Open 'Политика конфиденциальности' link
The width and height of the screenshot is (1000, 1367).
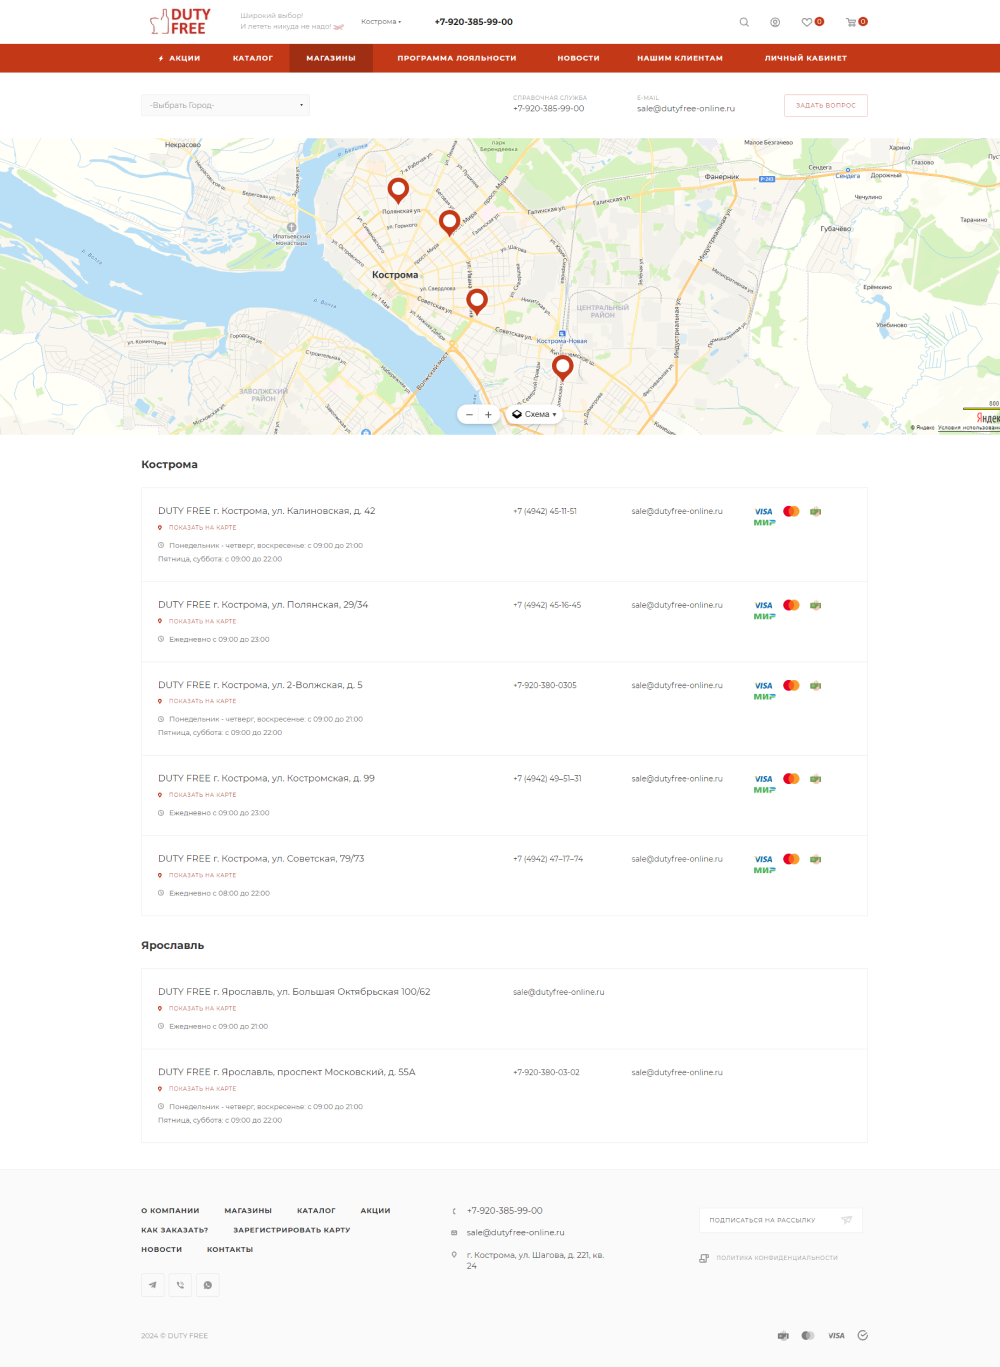point(776,1258)
